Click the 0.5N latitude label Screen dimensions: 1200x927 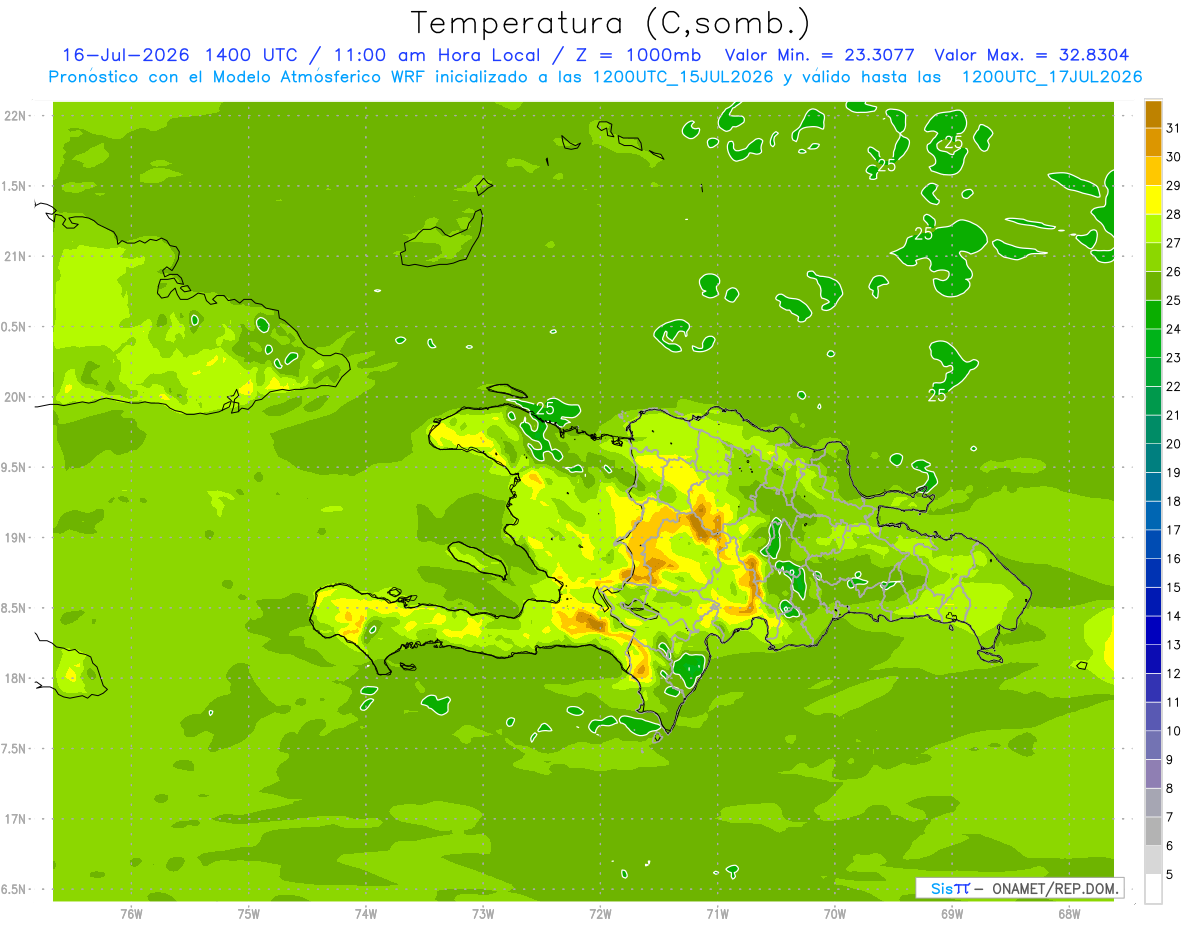[15, 327]
